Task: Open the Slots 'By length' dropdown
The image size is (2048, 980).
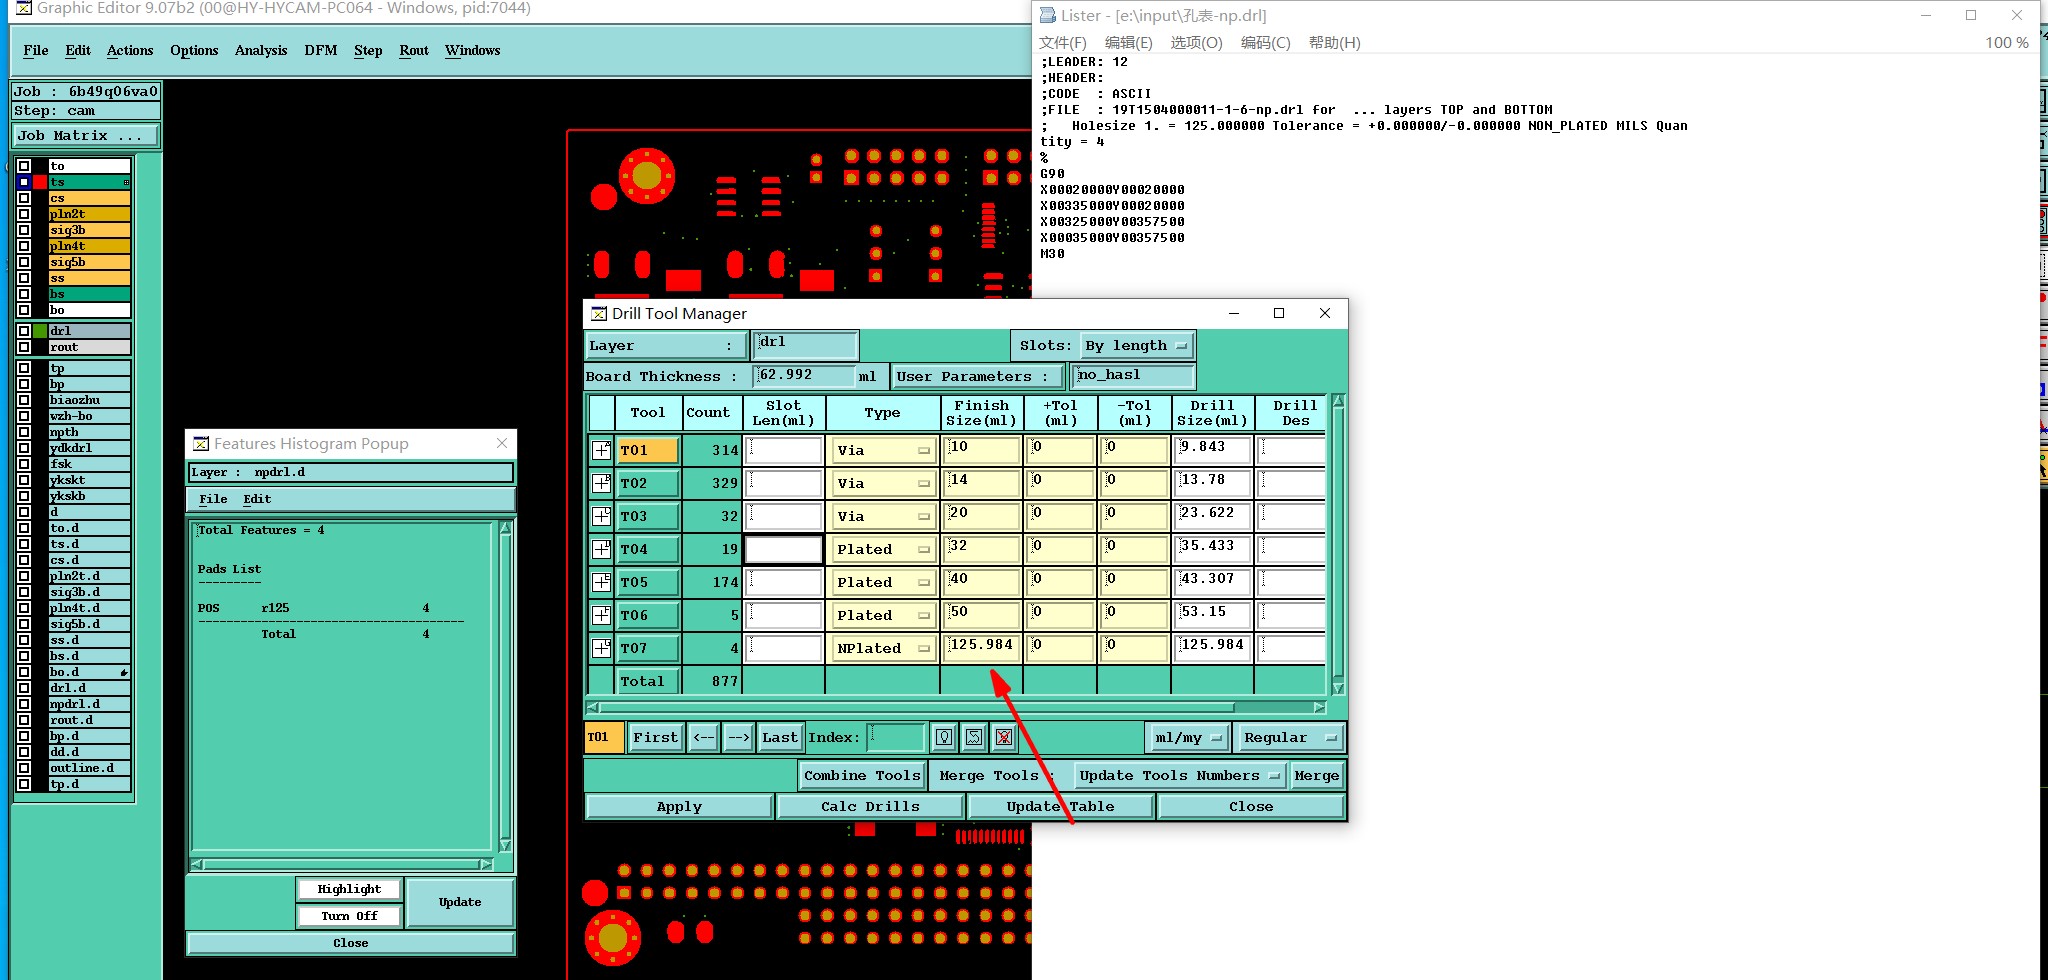Action: [x=1137, y=346]
